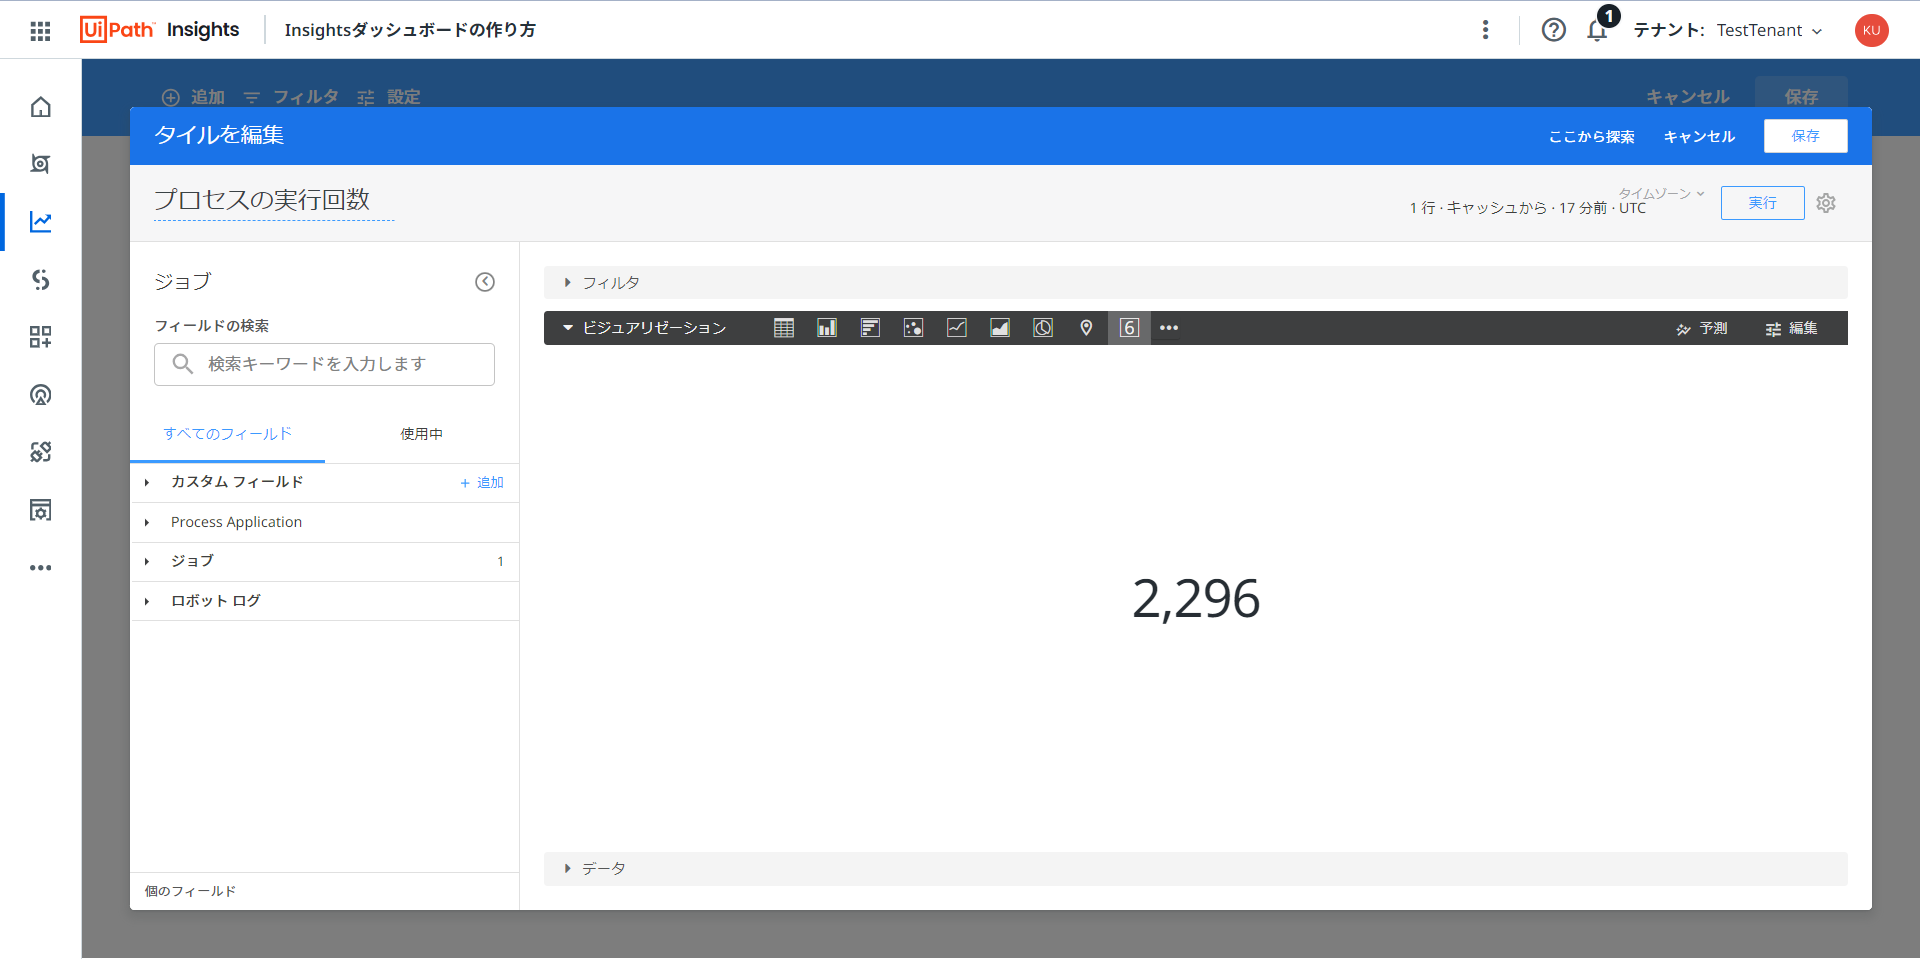Image resolution: width=1920 pixels, height=959 pixels.
Task: Click the dashboard-level キャンセル button
Action: 1688,97
